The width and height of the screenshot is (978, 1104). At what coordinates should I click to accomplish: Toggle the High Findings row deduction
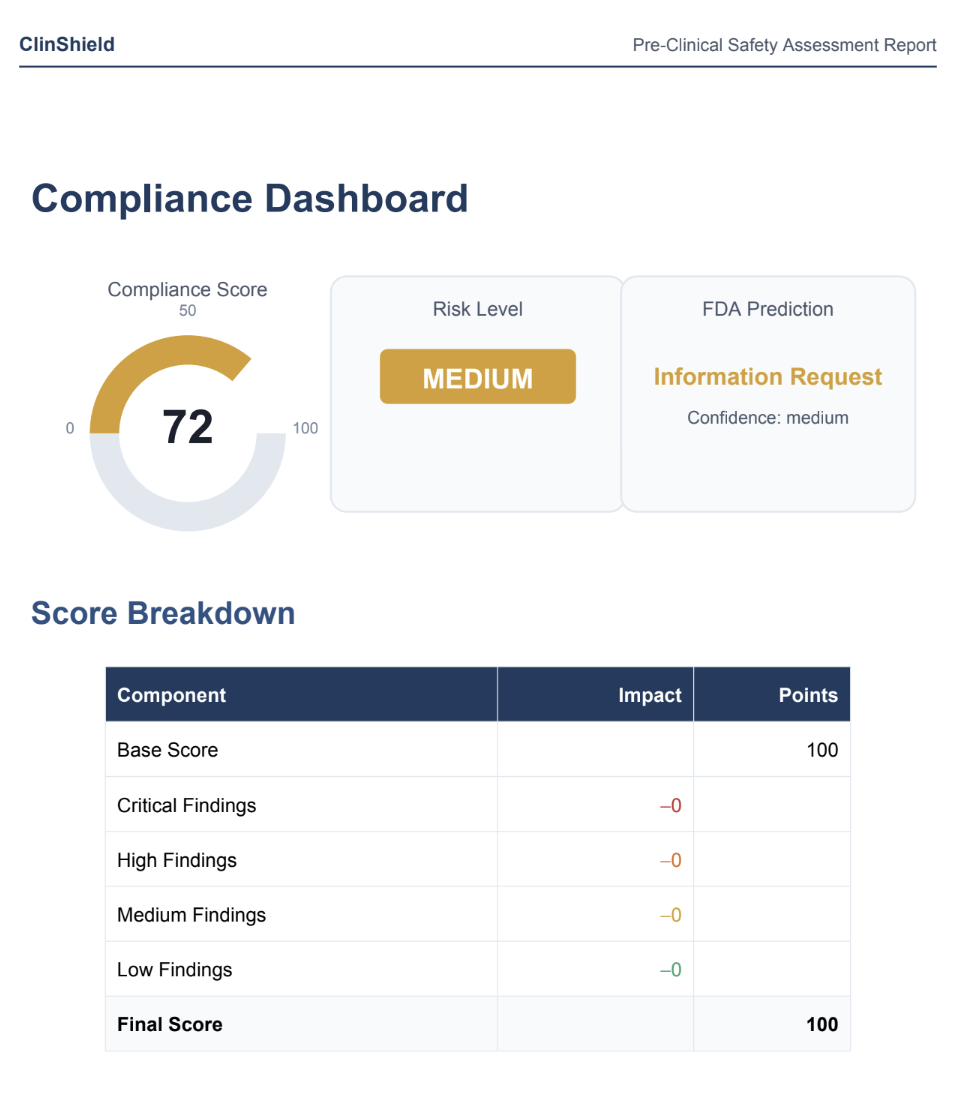click(x=670, y=859)
